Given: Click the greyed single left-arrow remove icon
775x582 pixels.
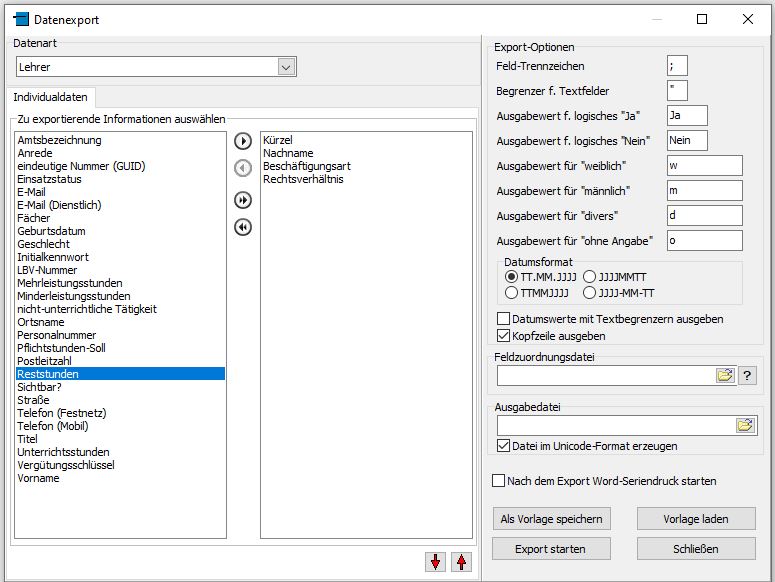Looking at the screenshot, I should [243, 168].
